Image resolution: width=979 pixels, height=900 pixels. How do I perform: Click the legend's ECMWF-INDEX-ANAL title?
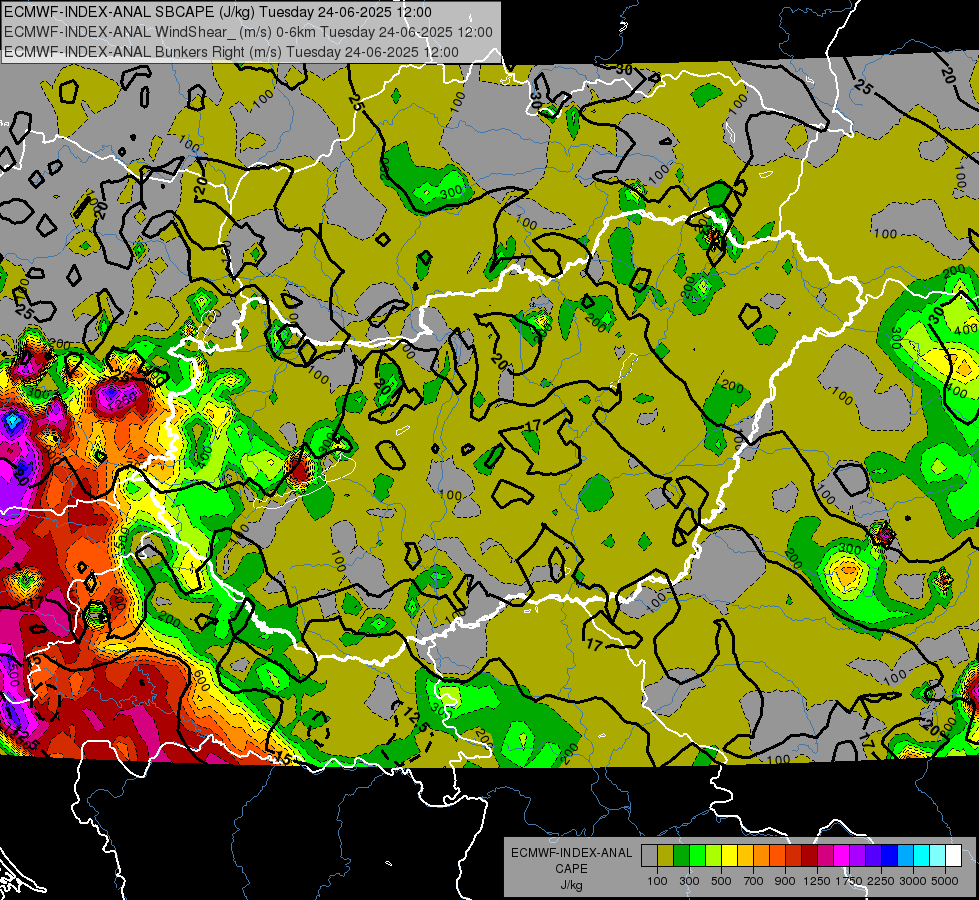[571, 853]
